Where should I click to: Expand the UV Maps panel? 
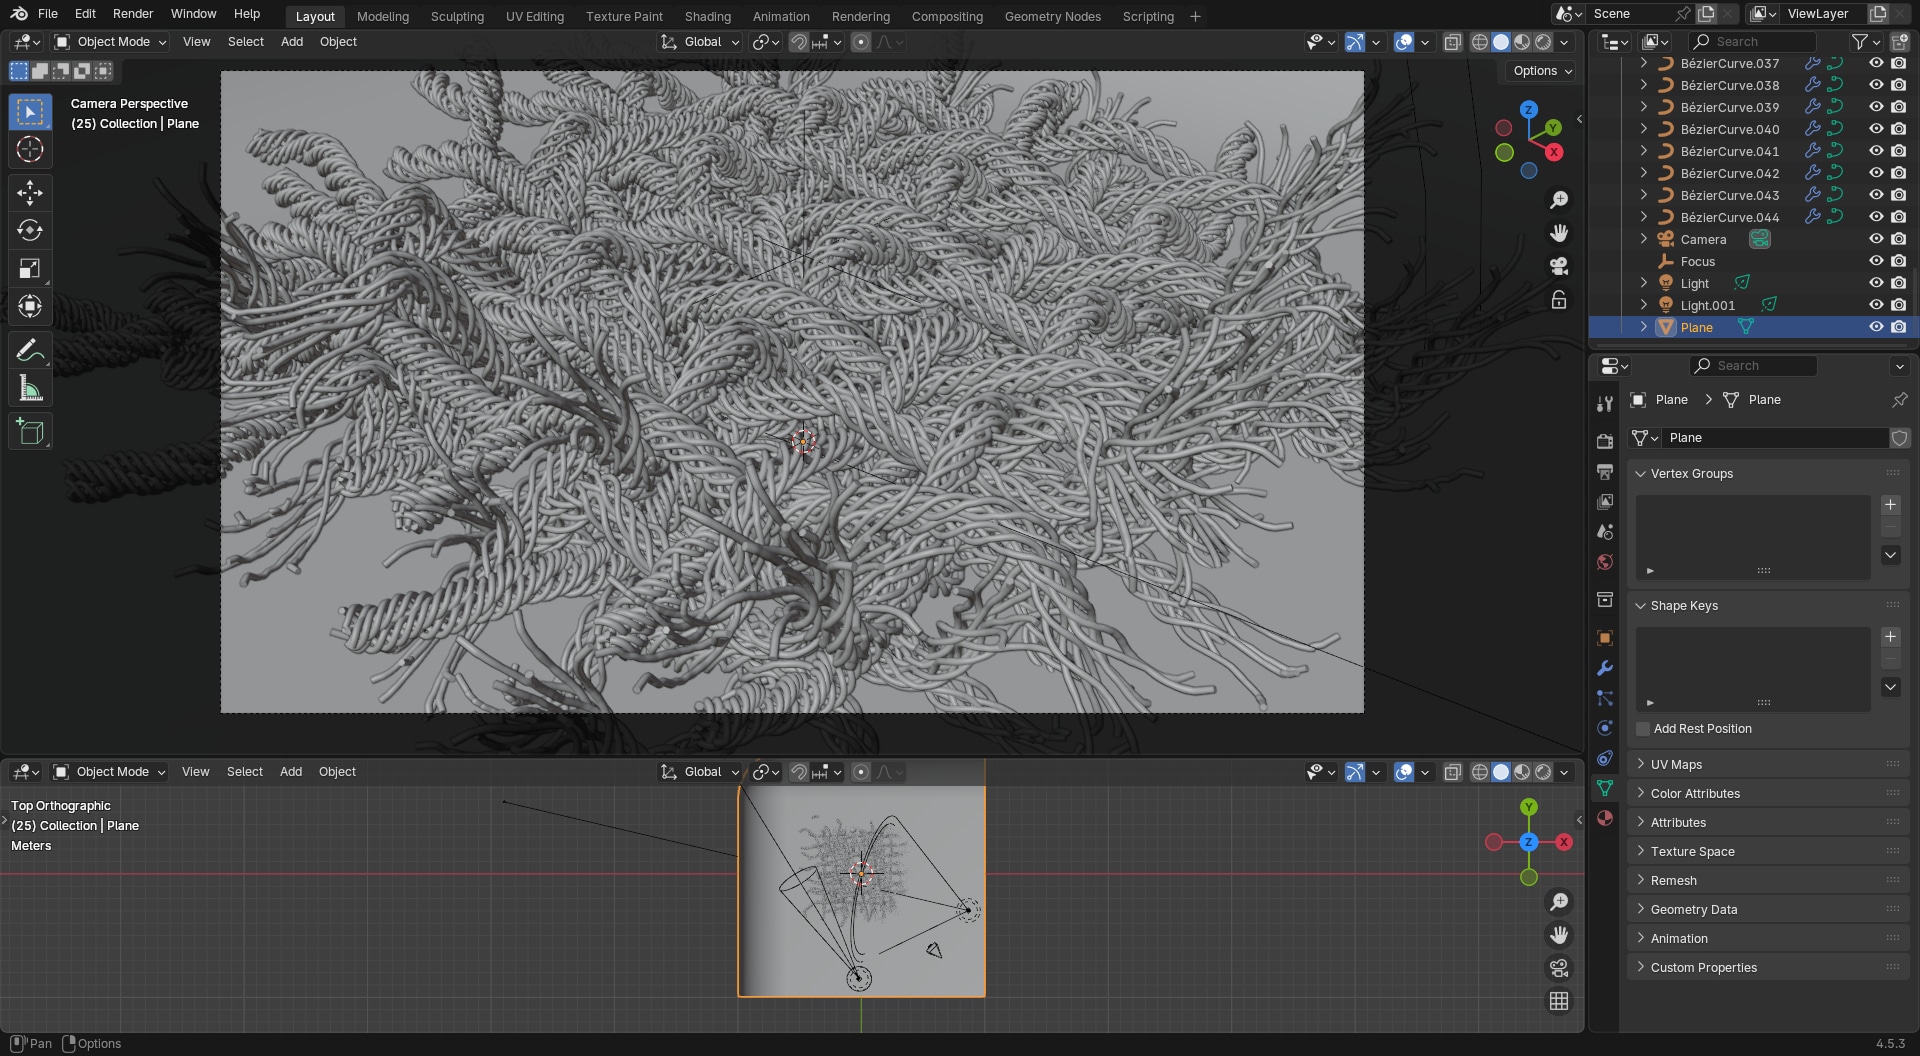pyautogui.click(x=1676, y=764)
